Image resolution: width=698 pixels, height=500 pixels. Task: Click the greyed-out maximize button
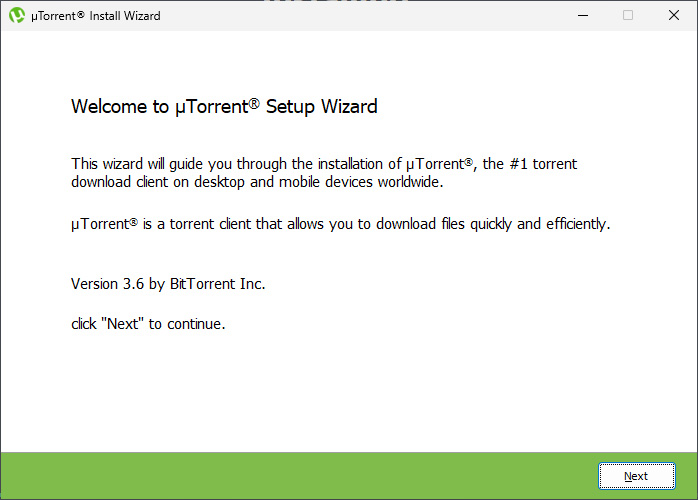(x=628, y=15)
